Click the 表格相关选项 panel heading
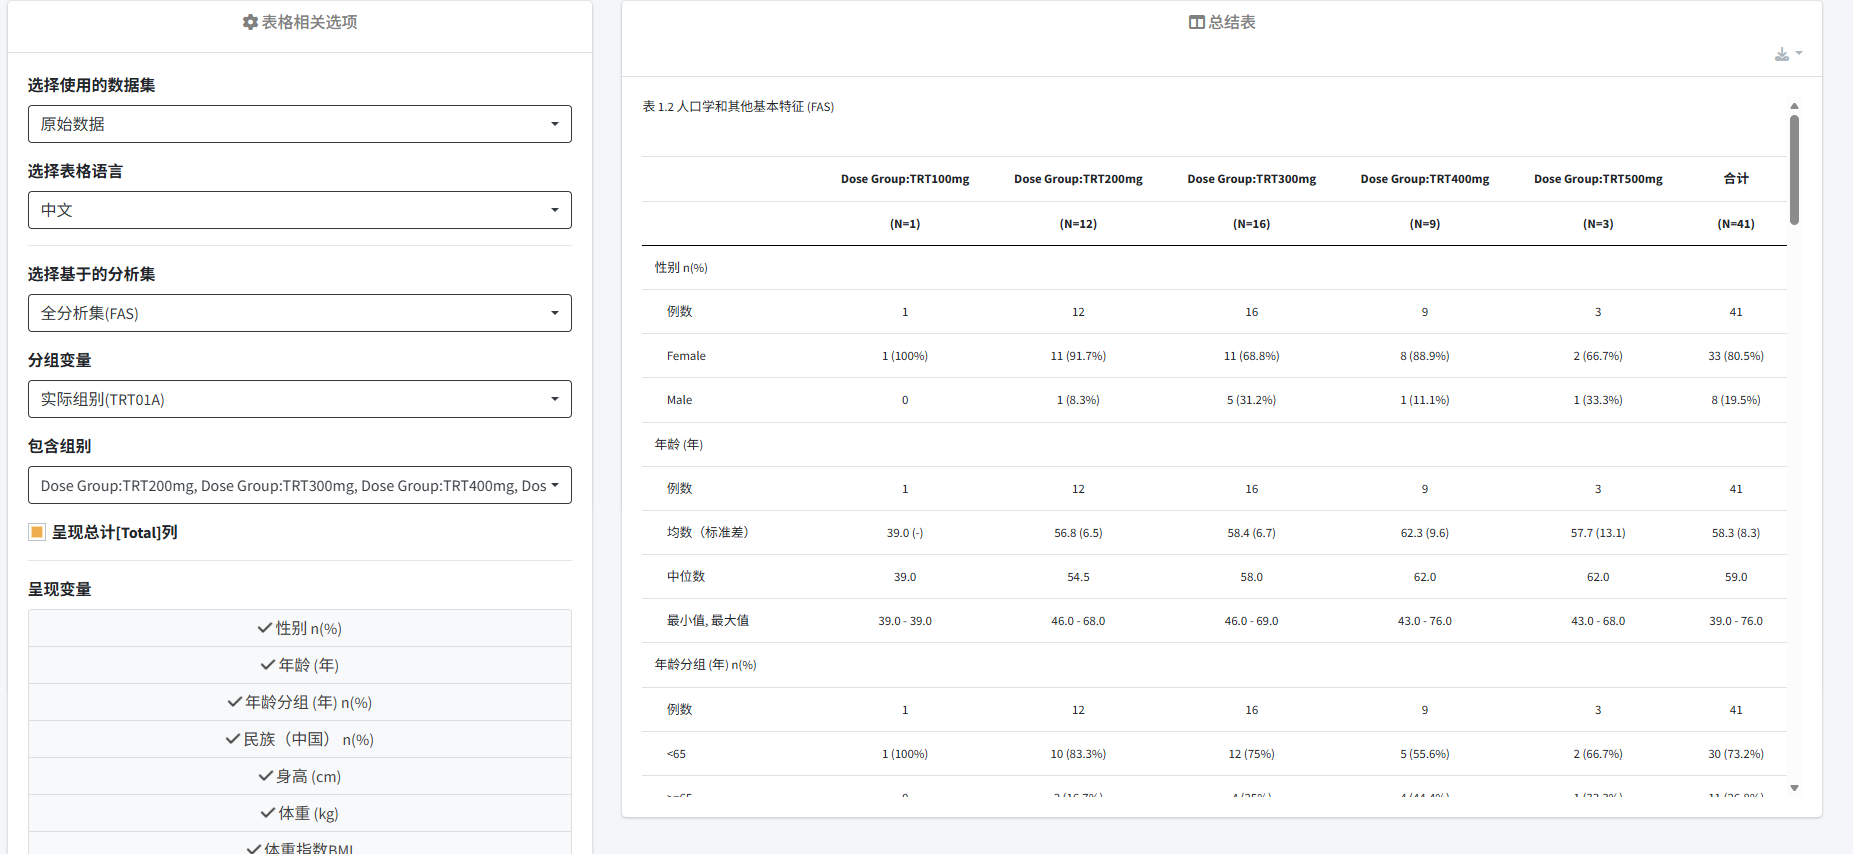The height and width of the screenshot is (854, 1853). [x=309, y=22]
